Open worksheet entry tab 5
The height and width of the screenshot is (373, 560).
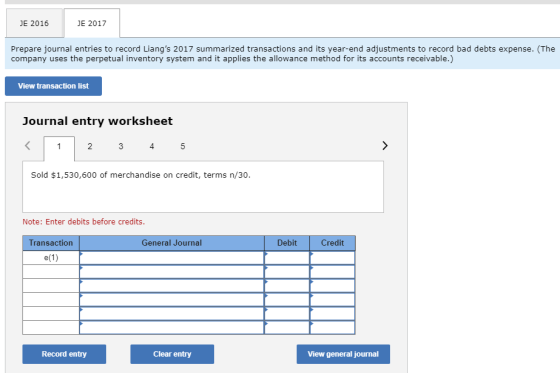pos(182,146)
